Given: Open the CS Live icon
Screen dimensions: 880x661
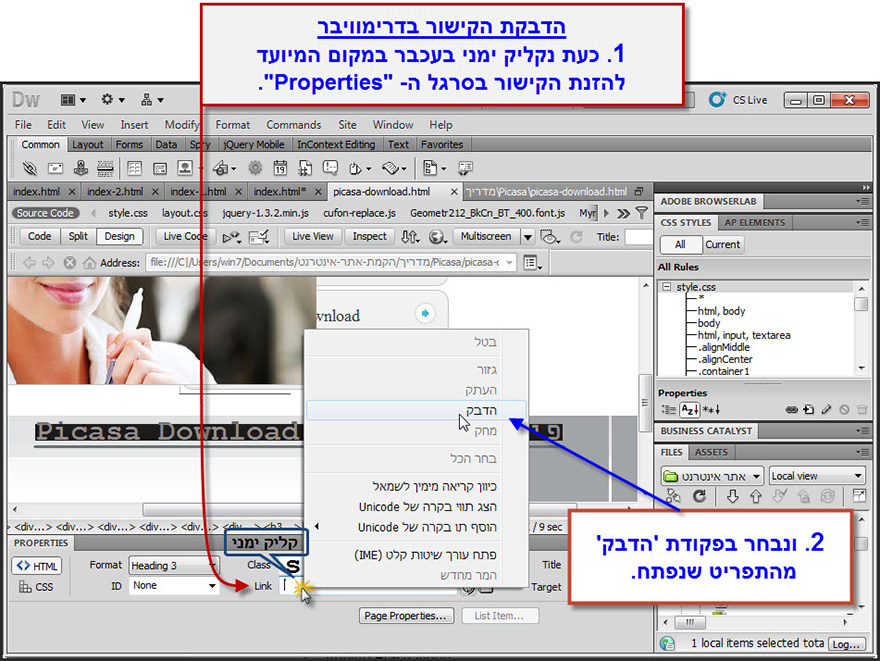Looking at the screenshot, I should tap(717, 100).
